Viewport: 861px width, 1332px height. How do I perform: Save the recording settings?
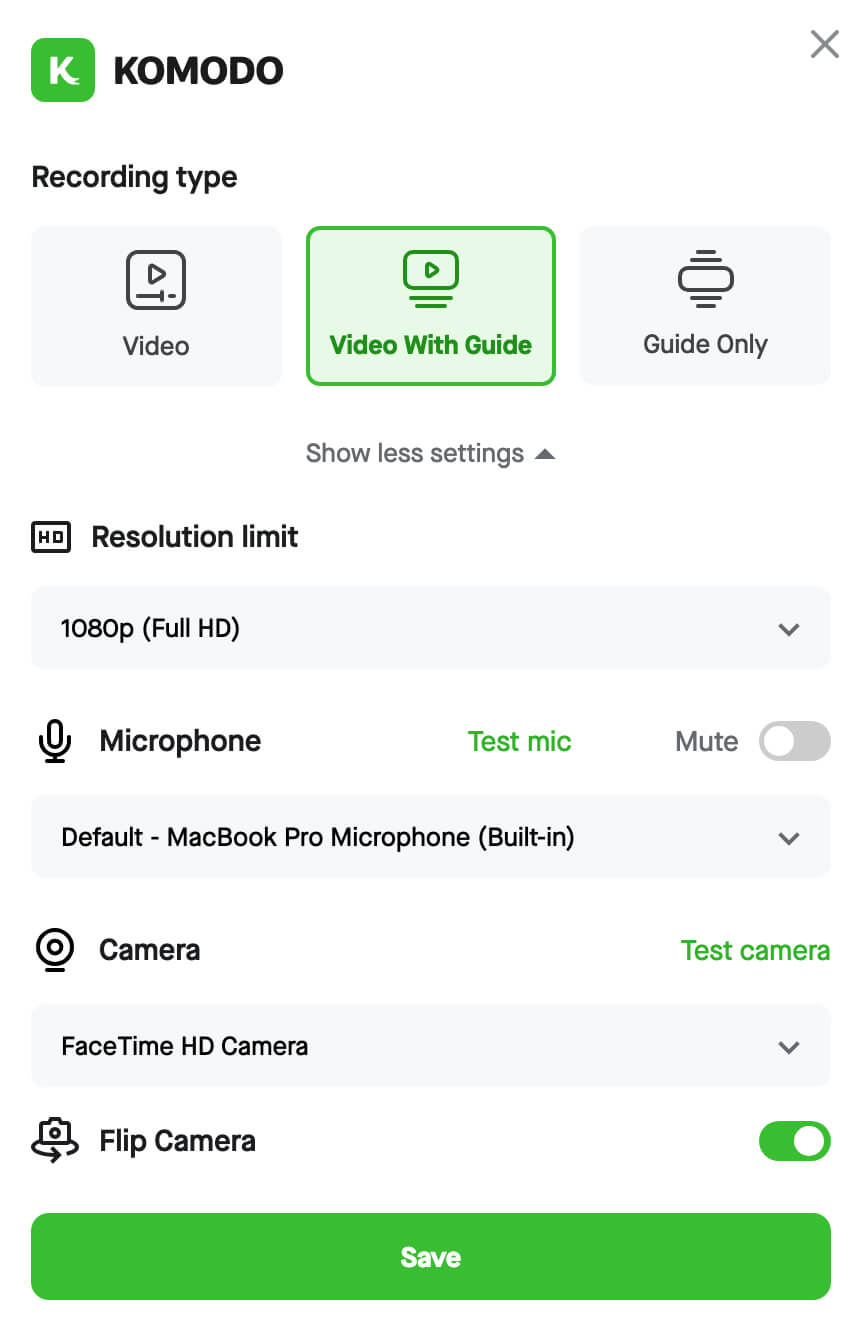[x=431, y=1257]
